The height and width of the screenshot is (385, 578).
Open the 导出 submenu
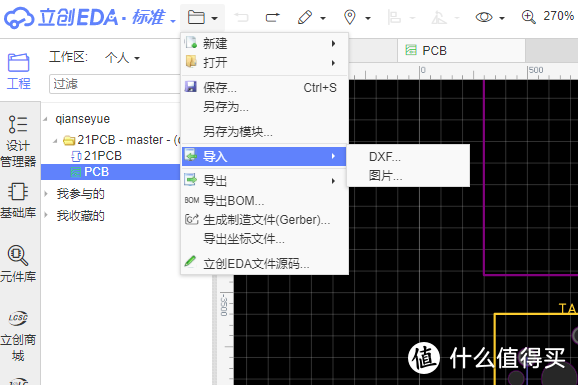coord(264,181)
